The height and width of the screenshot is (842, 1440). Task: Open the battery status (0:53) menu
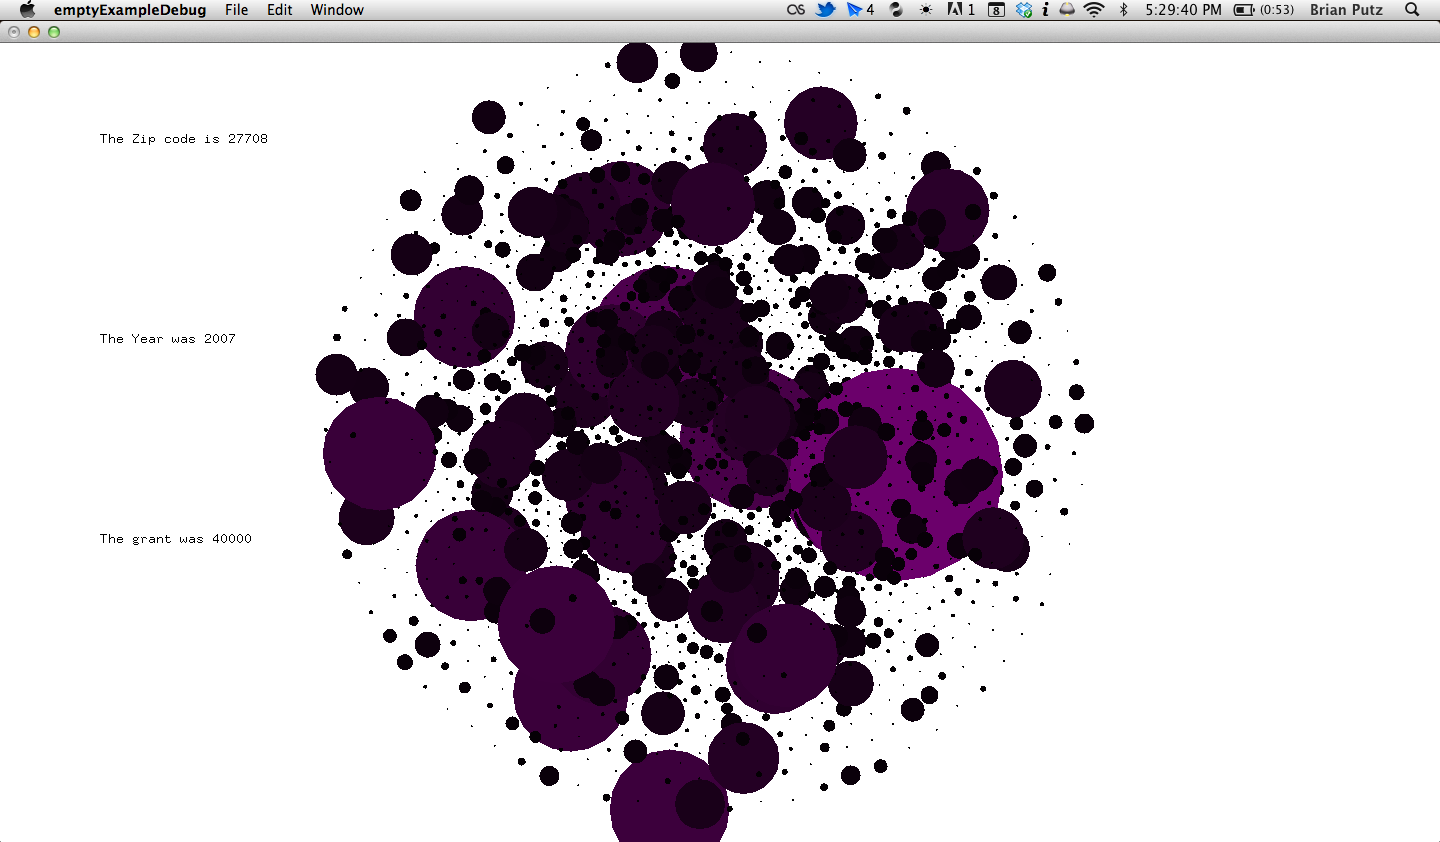pos(1263,10)
